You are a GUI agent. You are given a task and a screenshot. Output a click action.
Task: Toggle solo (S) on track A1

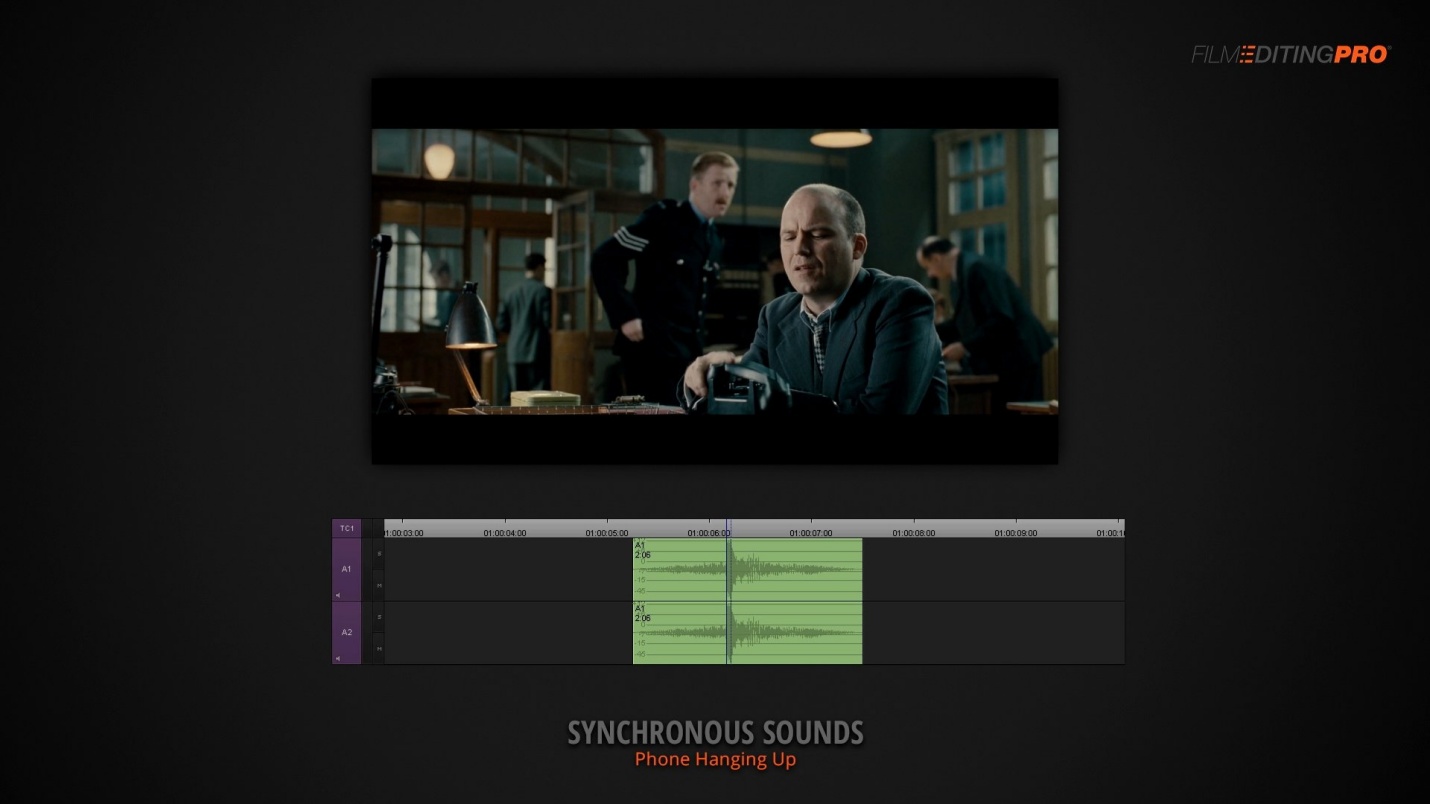click(x=379, y=553)
